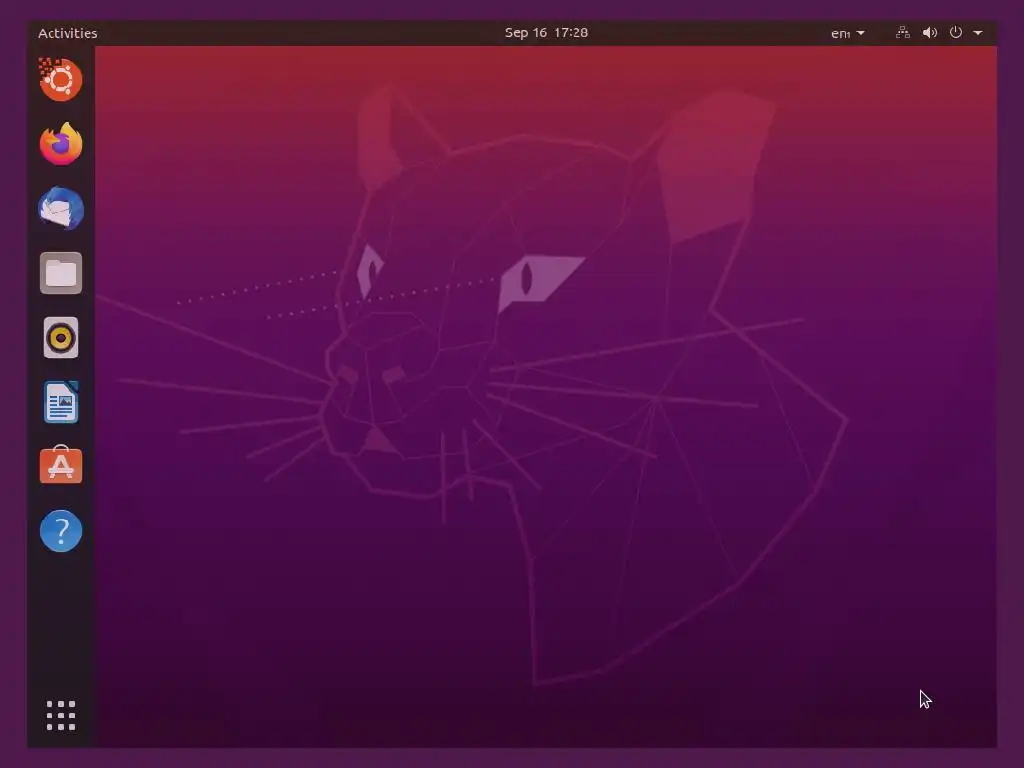Open the en keyboard layout dropdown

point(848,33)
